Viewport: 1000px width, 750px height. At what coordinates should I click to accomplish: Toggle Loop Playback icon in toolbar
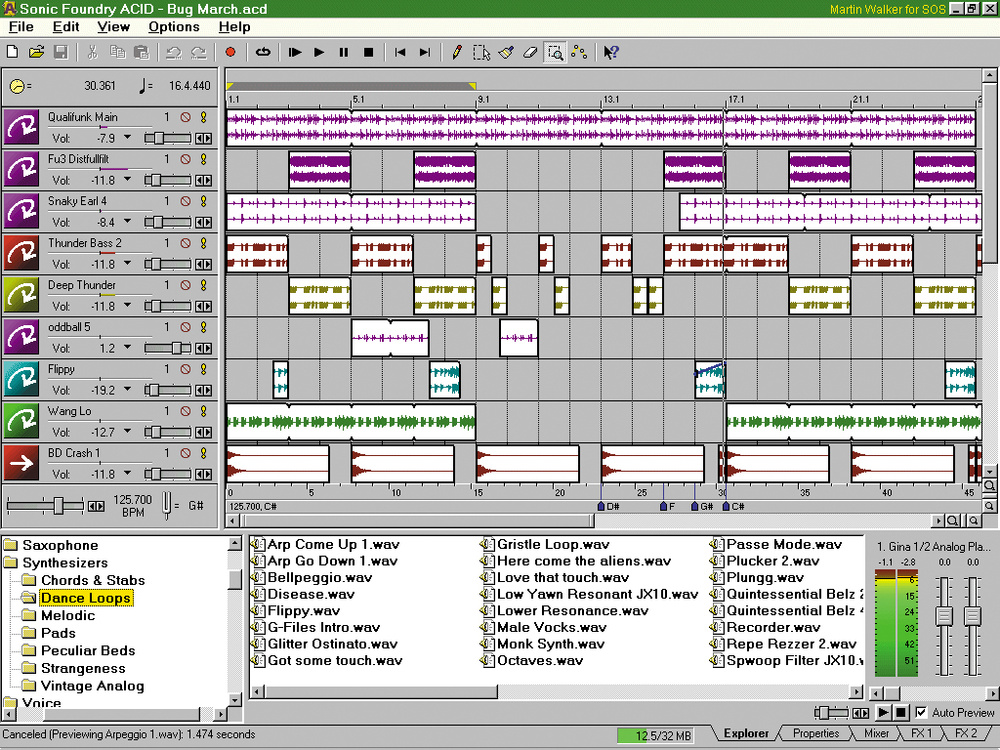(x=263, y=52)
